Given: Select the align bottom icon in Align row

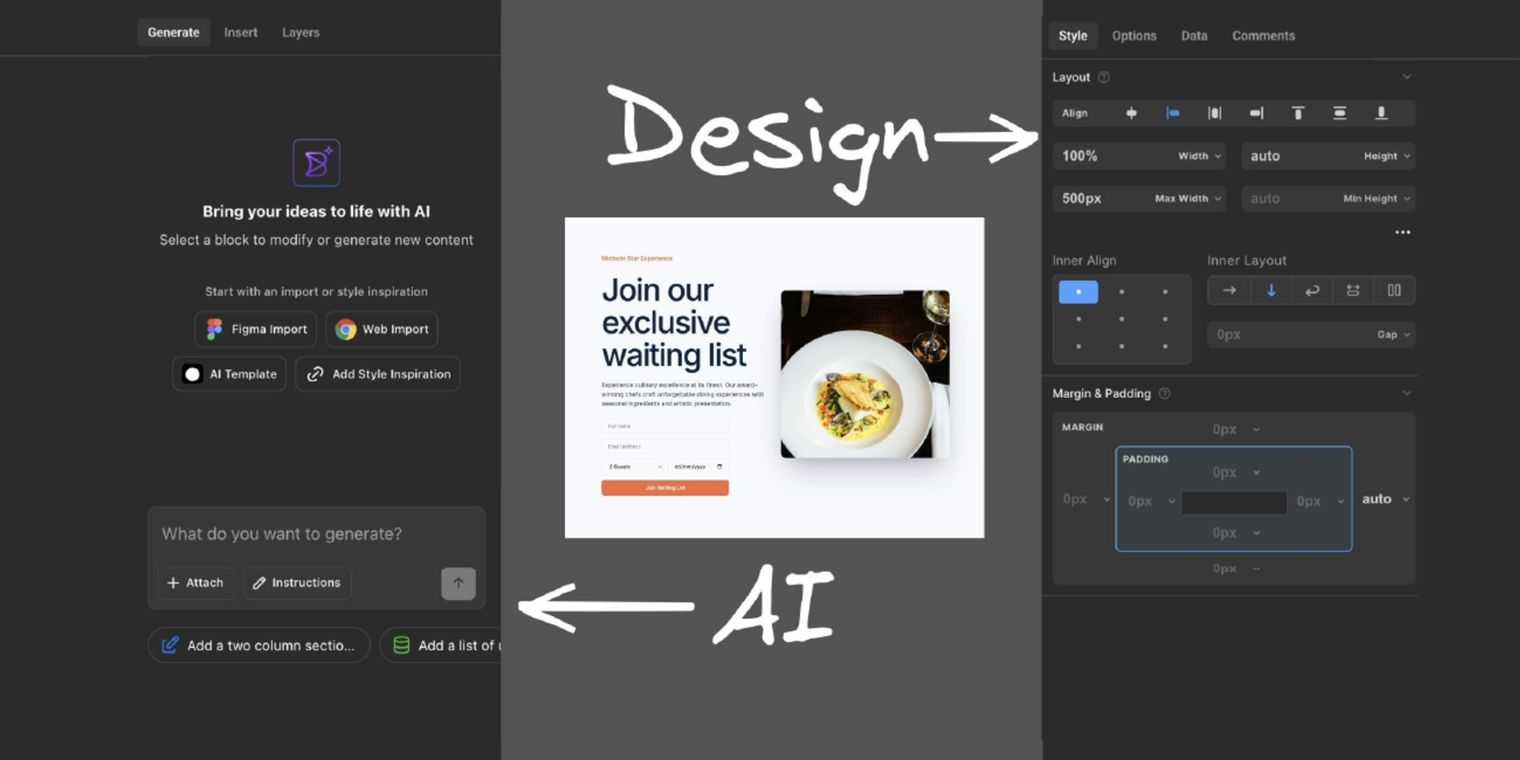Looking at the screenshot, I should click(x=1381, y=113).
